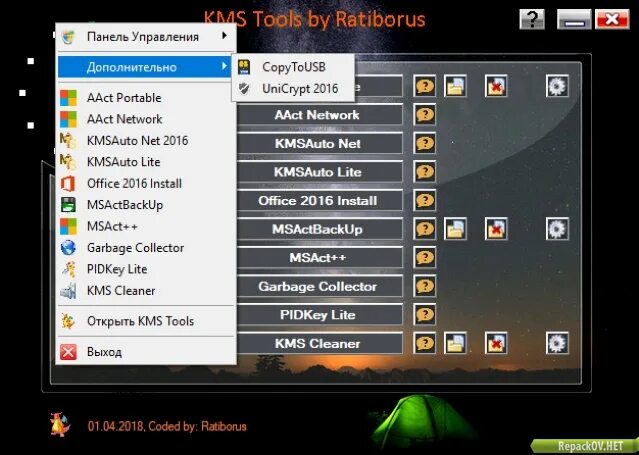Open the help bubble beside MSAct++

(425, 257)
